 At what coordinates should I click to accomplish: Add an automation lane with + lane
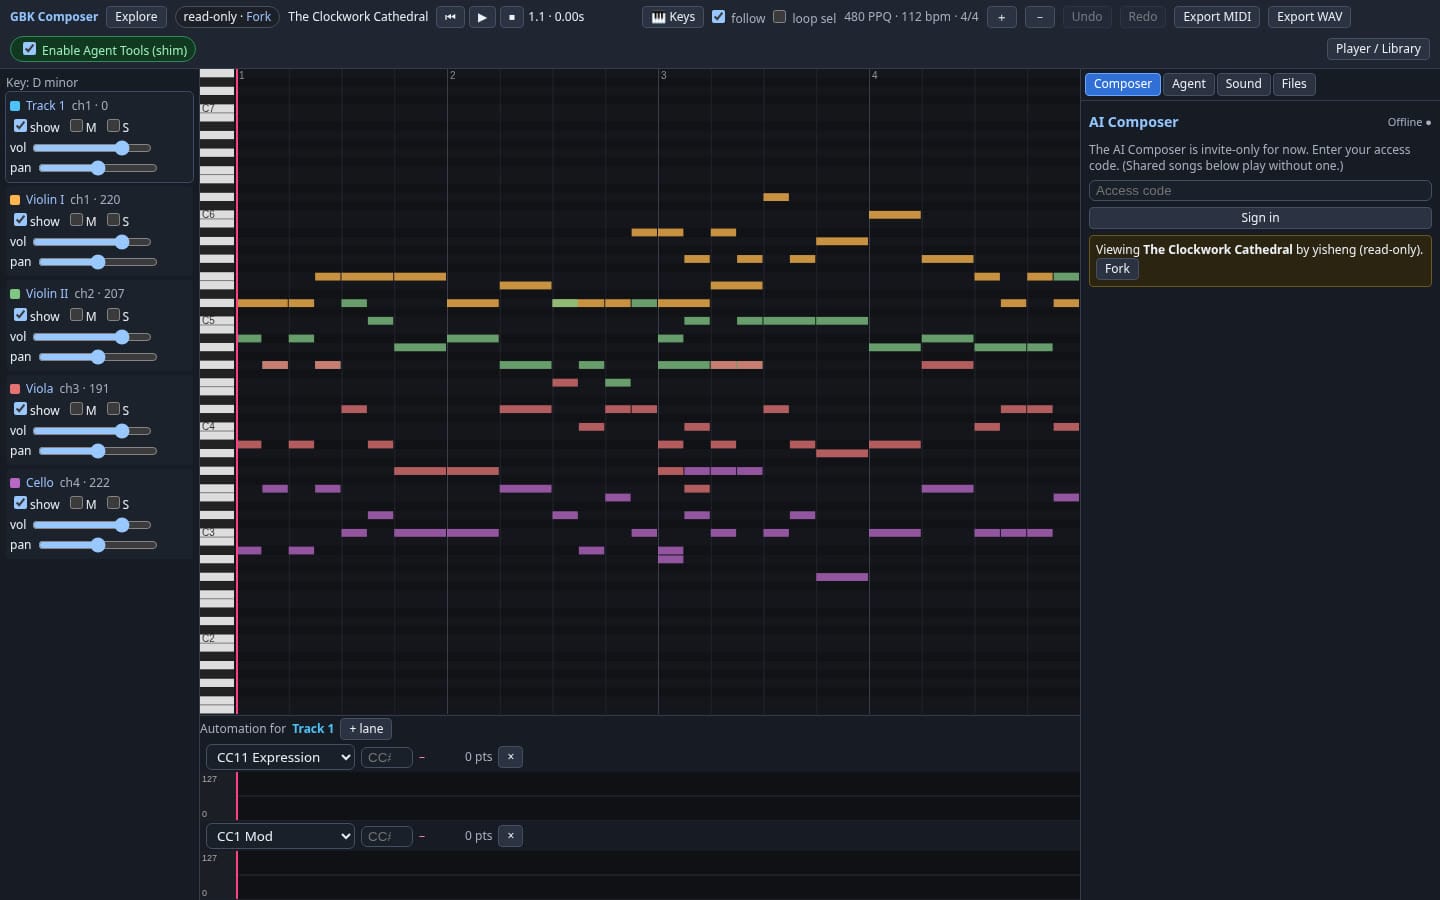[366, 729]
